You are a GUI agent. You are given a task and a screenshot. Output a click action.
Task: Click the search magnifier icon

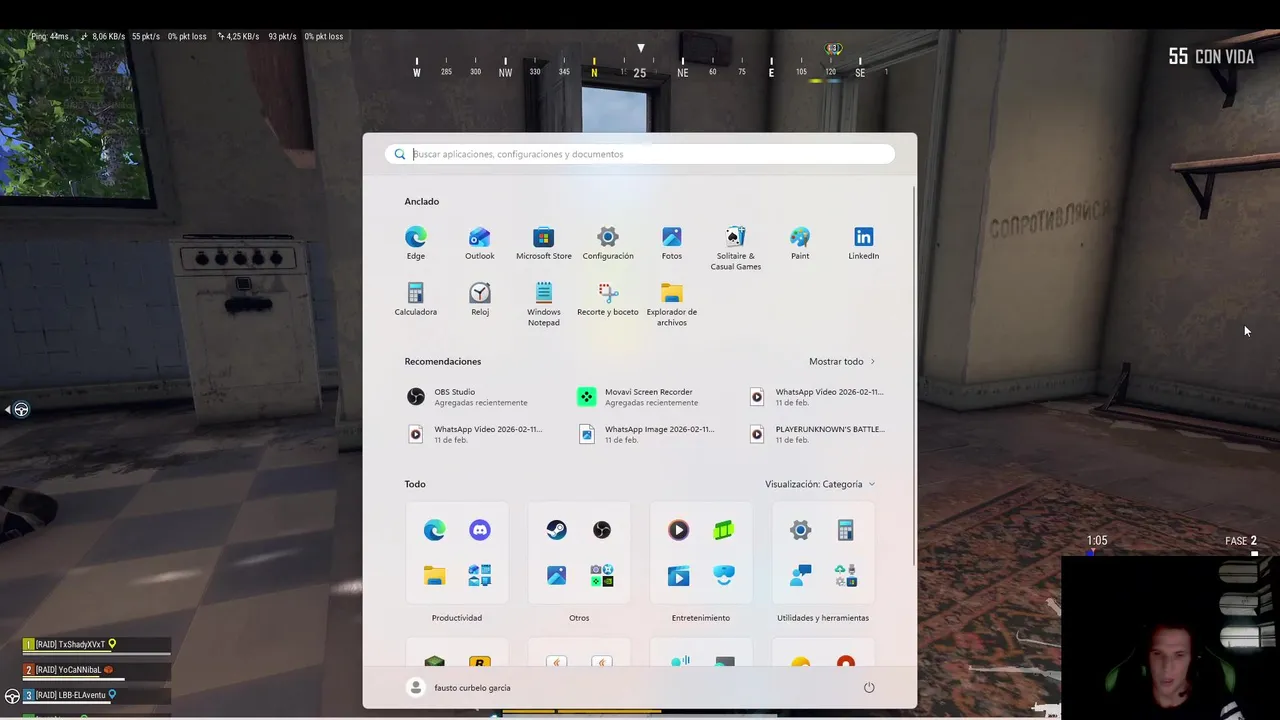[400, 154]
